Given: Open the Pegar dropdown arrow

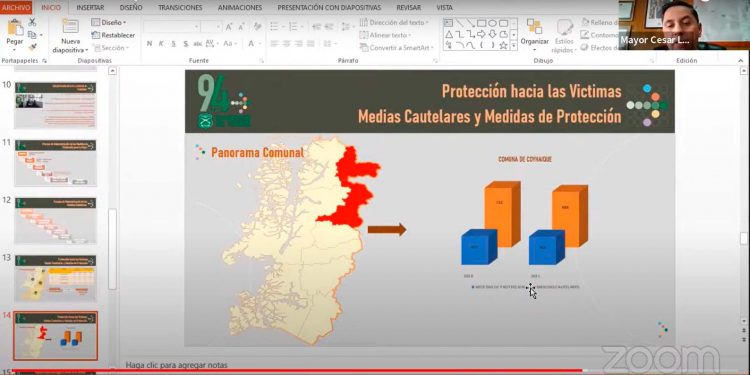Looking at the screenshot, I should point(15,49).
